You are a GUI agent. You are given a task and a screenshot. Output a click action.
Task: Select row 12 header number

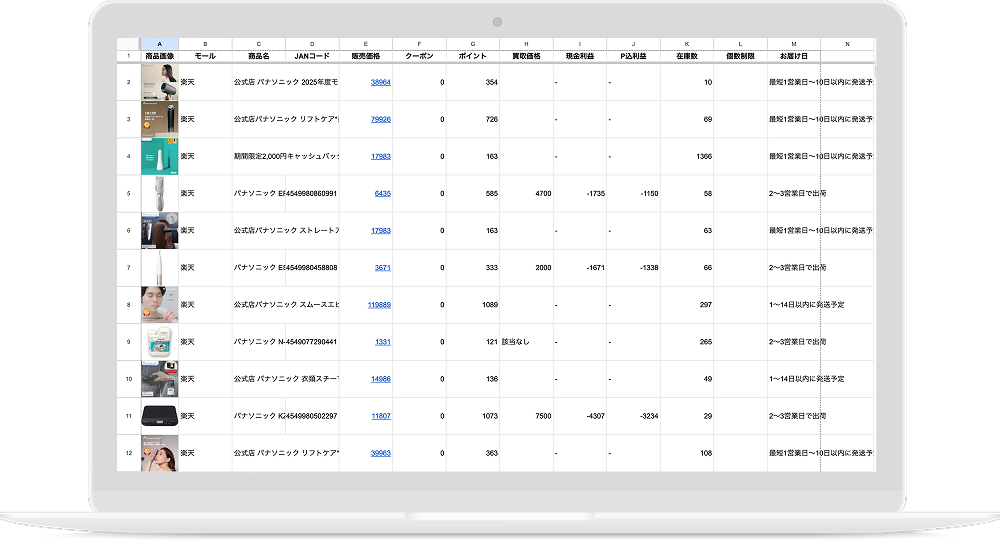click(x=129, y=453)
